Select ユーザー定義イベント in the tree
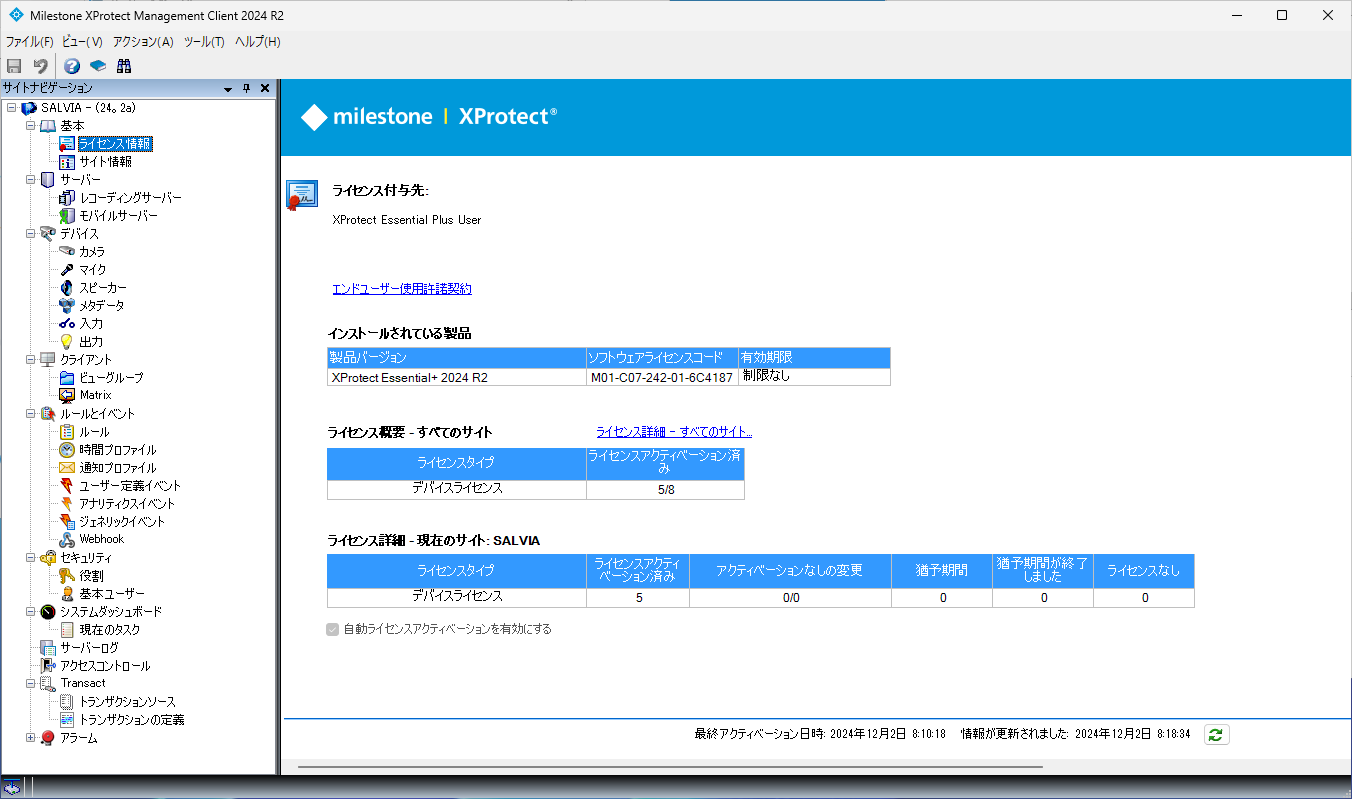Viewport: 1352px width, 799px height. pos(130,486)
